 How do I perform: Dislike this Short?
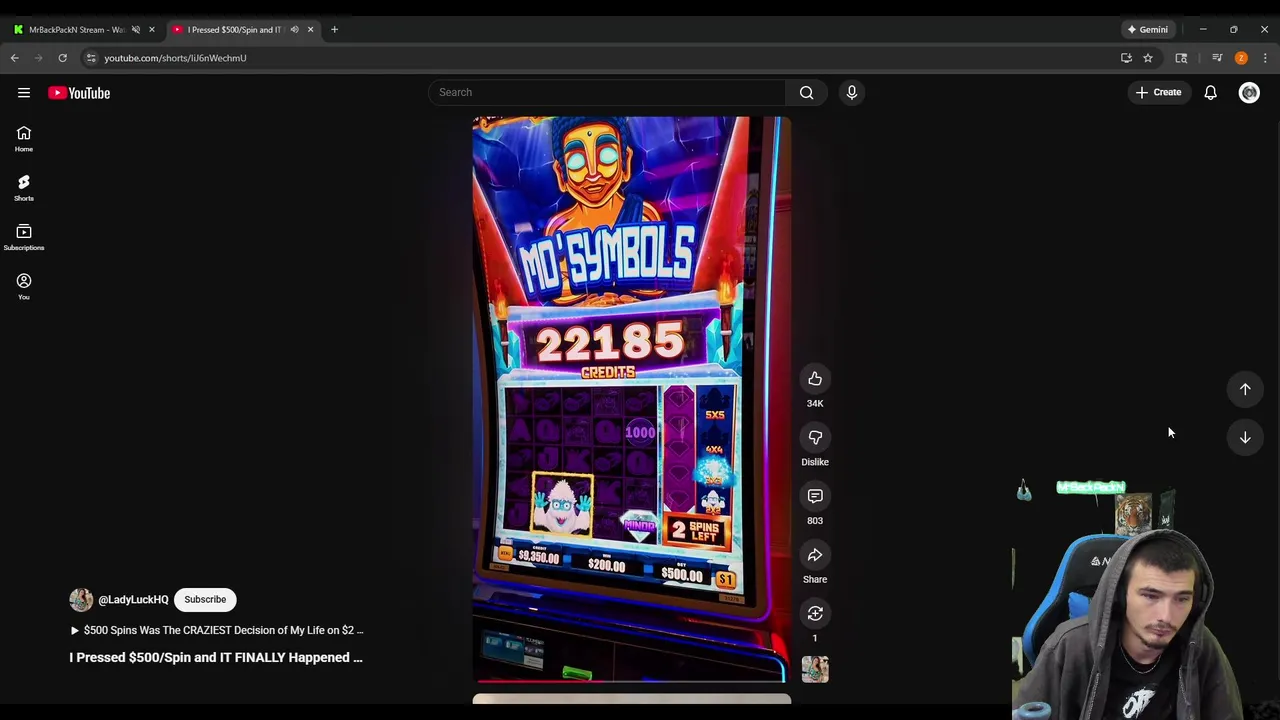pos(815,438)
